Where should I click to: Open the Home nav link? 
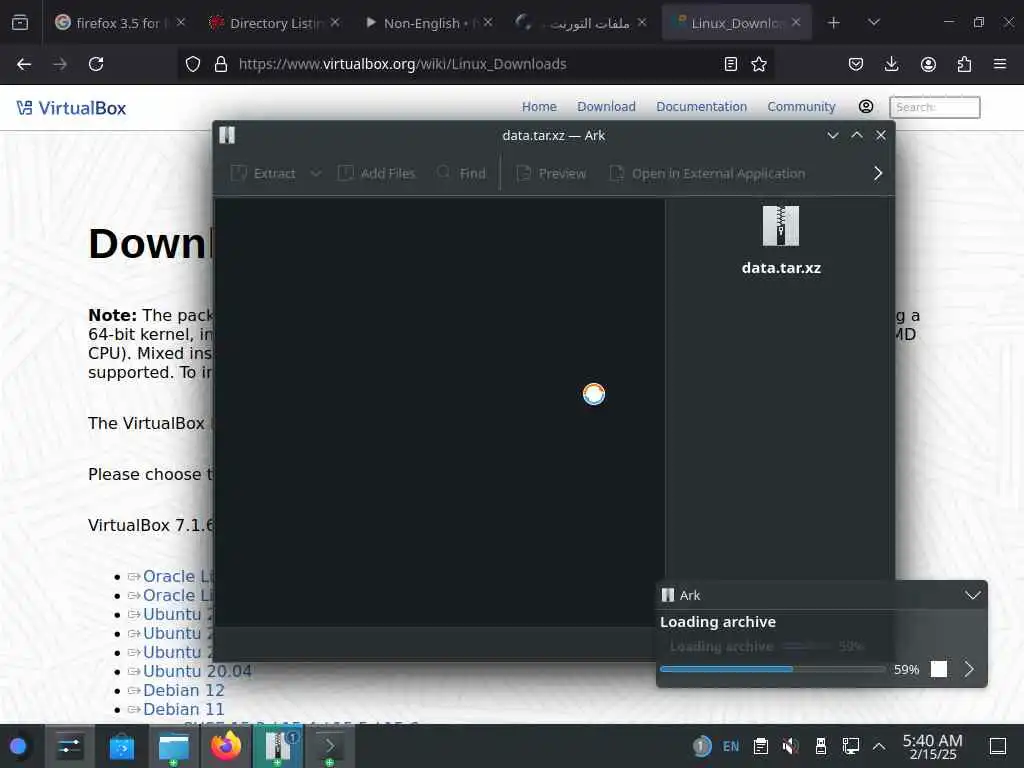point(539,106)
